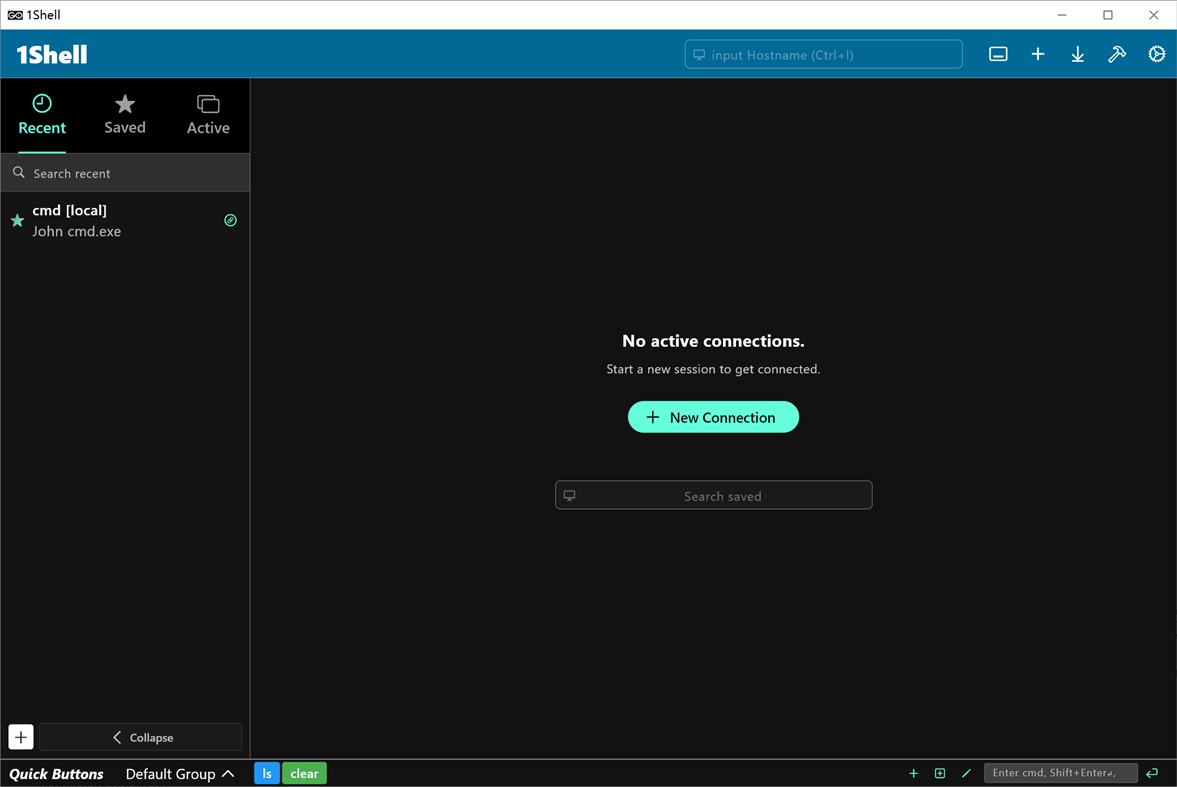Switch to the Saved tab
The width and height of the screenshot is (1177, 787).
tap(125, 115)
